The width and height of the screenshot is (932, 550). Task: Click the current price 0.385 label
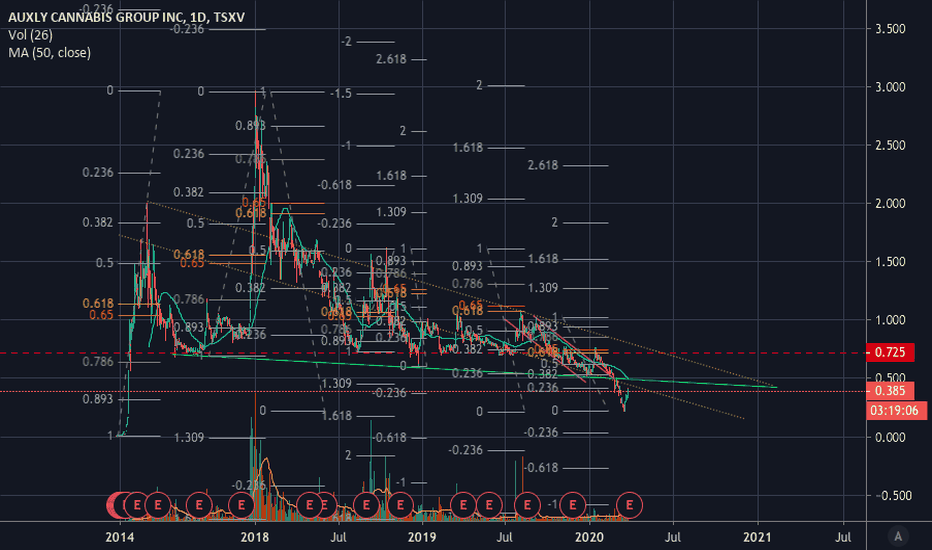[x=890, y=391]
